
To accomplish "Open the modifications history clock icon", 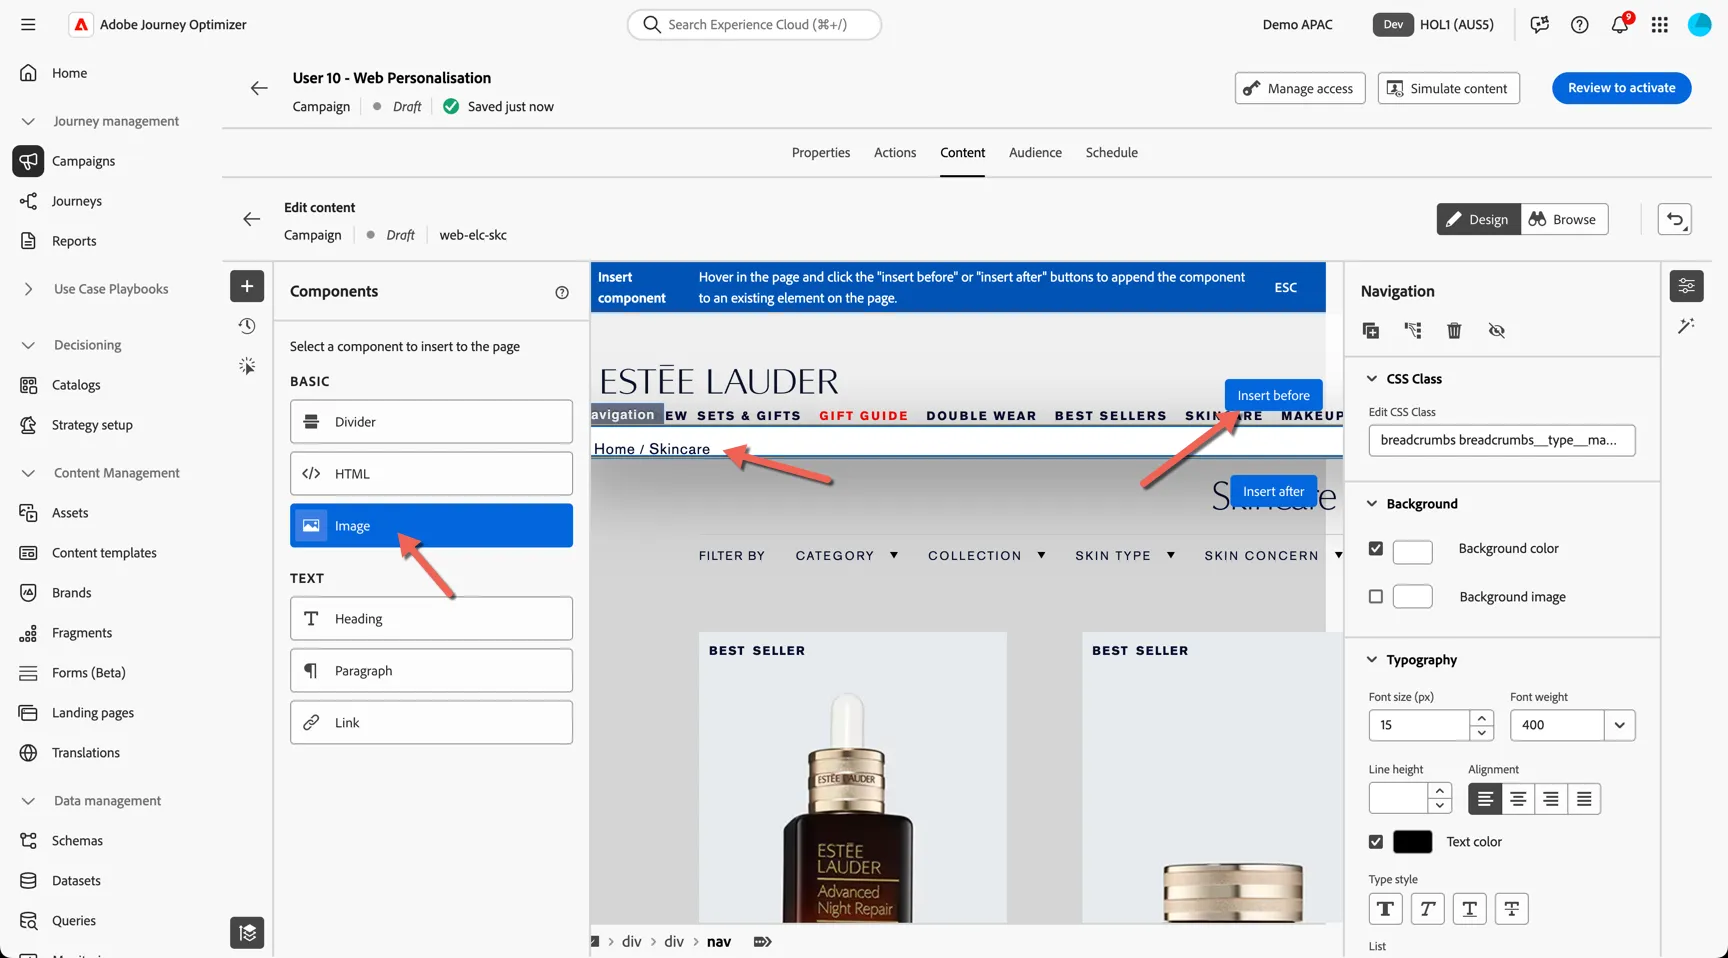I will 247,326.
